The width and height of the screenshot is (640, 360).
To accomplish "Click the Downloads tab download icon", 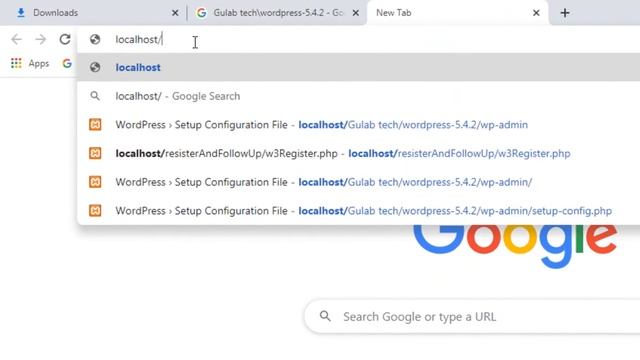I will point(21,13).
